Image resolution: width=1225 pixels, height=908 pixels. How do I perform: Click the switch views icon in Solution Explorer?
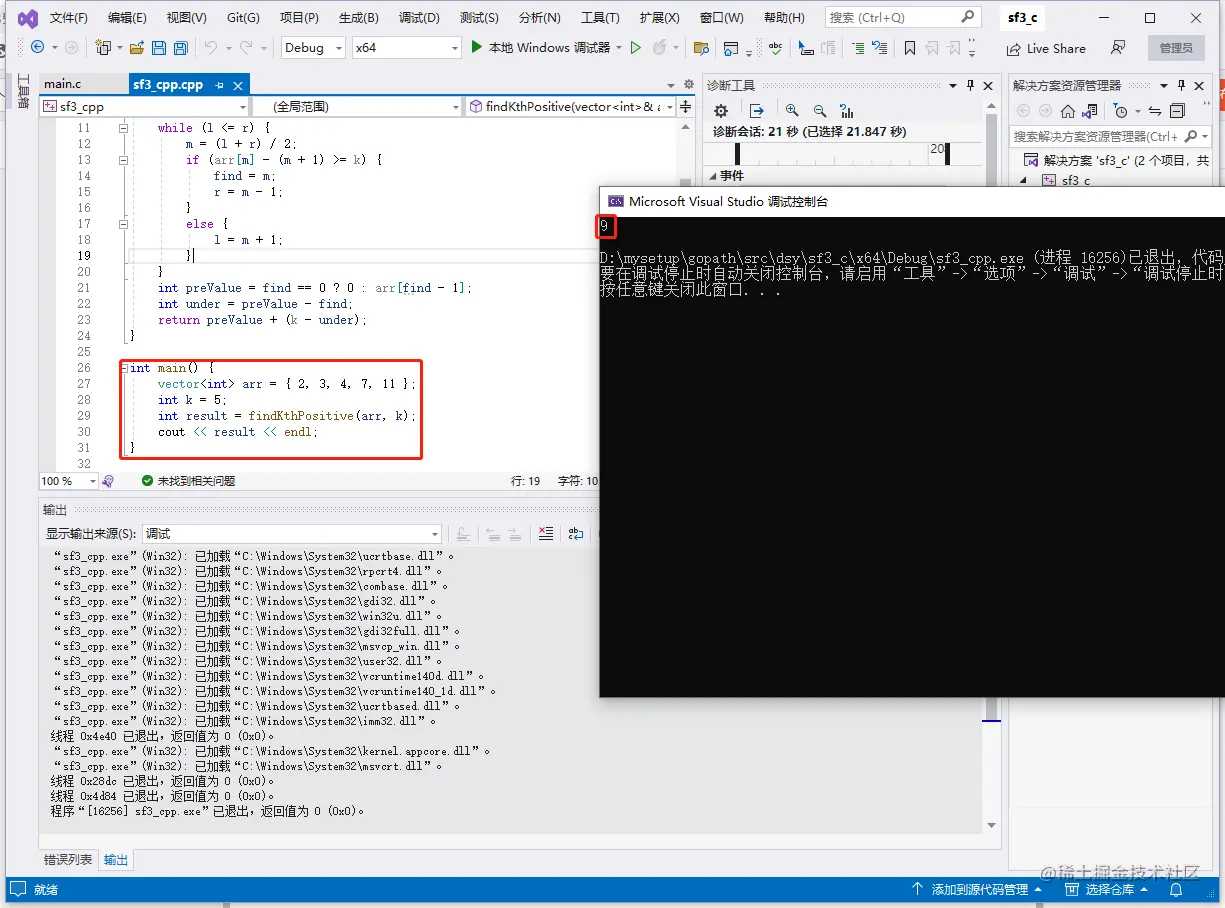[x=1090, y=111]
